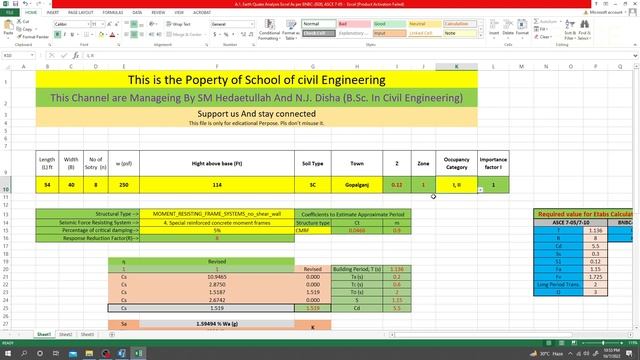The width and height of the screenshot is (640, 360).
Task: Click the Accounting dollar format icon
Action: tap(214, 35)
